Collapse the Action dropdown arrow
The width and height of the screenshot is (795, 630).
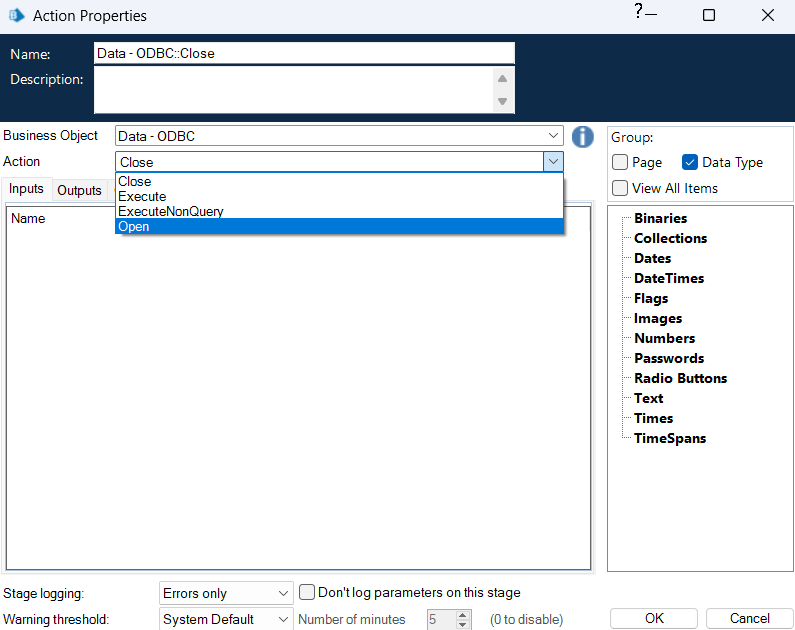(553, 162)
